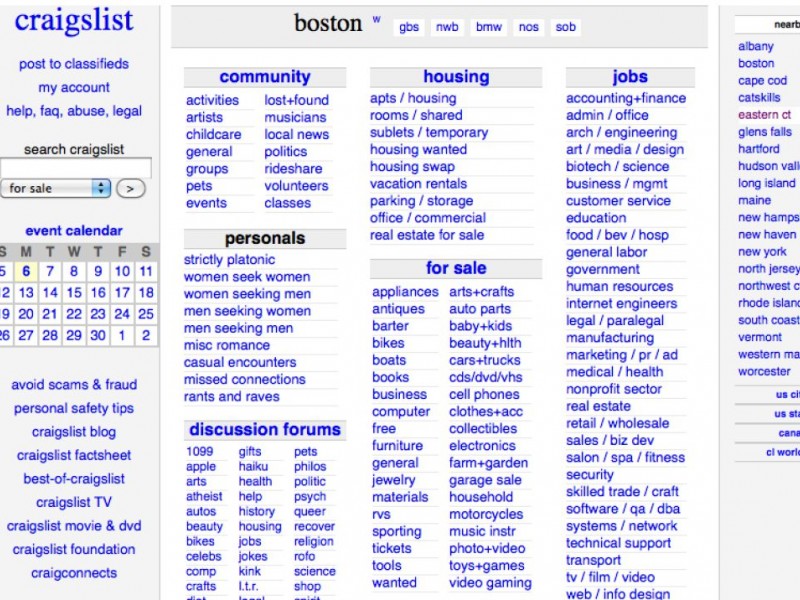Browse 'electronics' for sale
This screenshot has height=600, width=800.
point(482,446)
